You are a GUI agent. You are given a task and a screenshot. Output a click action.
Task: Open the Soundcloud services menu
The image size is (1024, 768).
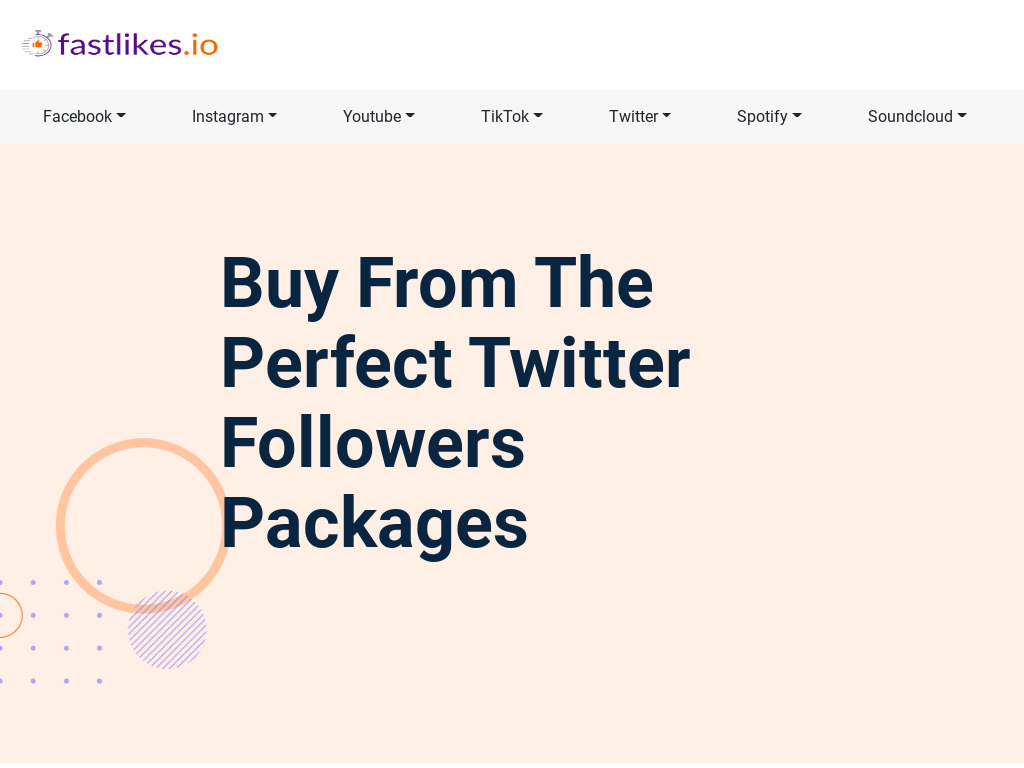click(917, 116)
